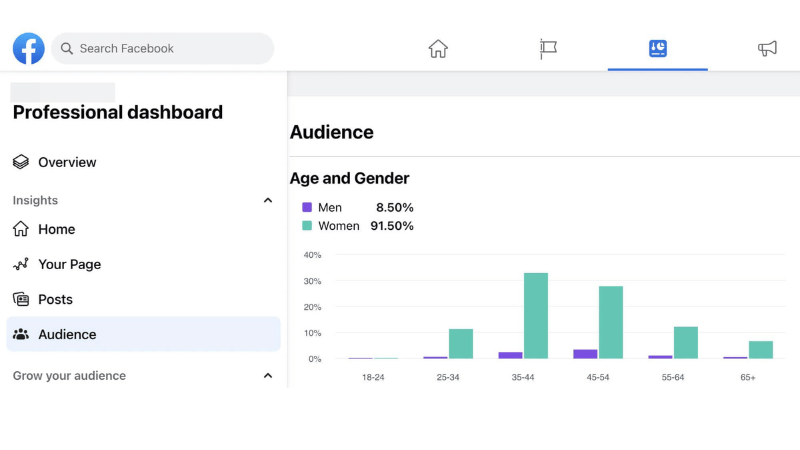Open the Home icon in top navigation
The height and width of the screenshot is (450, 800).
(x=438, y=48)
